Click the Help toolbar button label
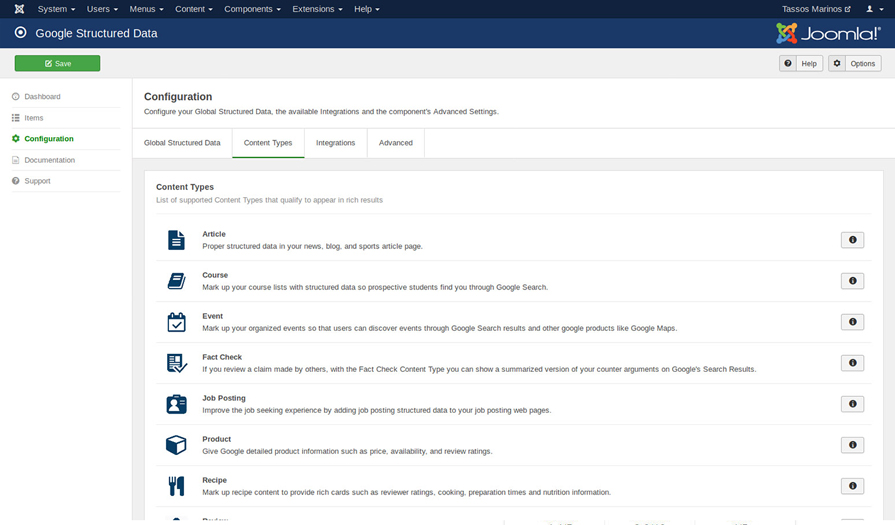 point(809,63)
